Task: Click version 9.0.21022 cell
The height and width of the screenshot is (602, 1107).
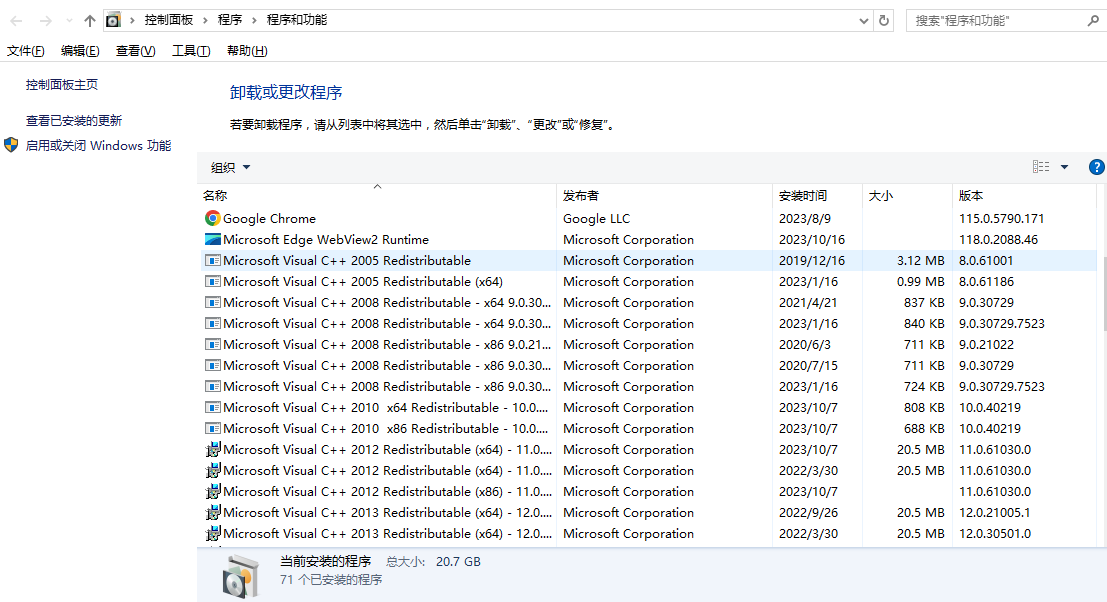Action: click(986, 344)
